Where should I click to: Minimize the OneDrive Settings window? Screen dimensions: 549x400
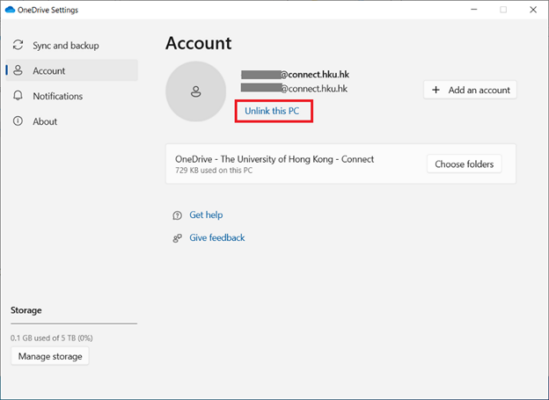474,10
